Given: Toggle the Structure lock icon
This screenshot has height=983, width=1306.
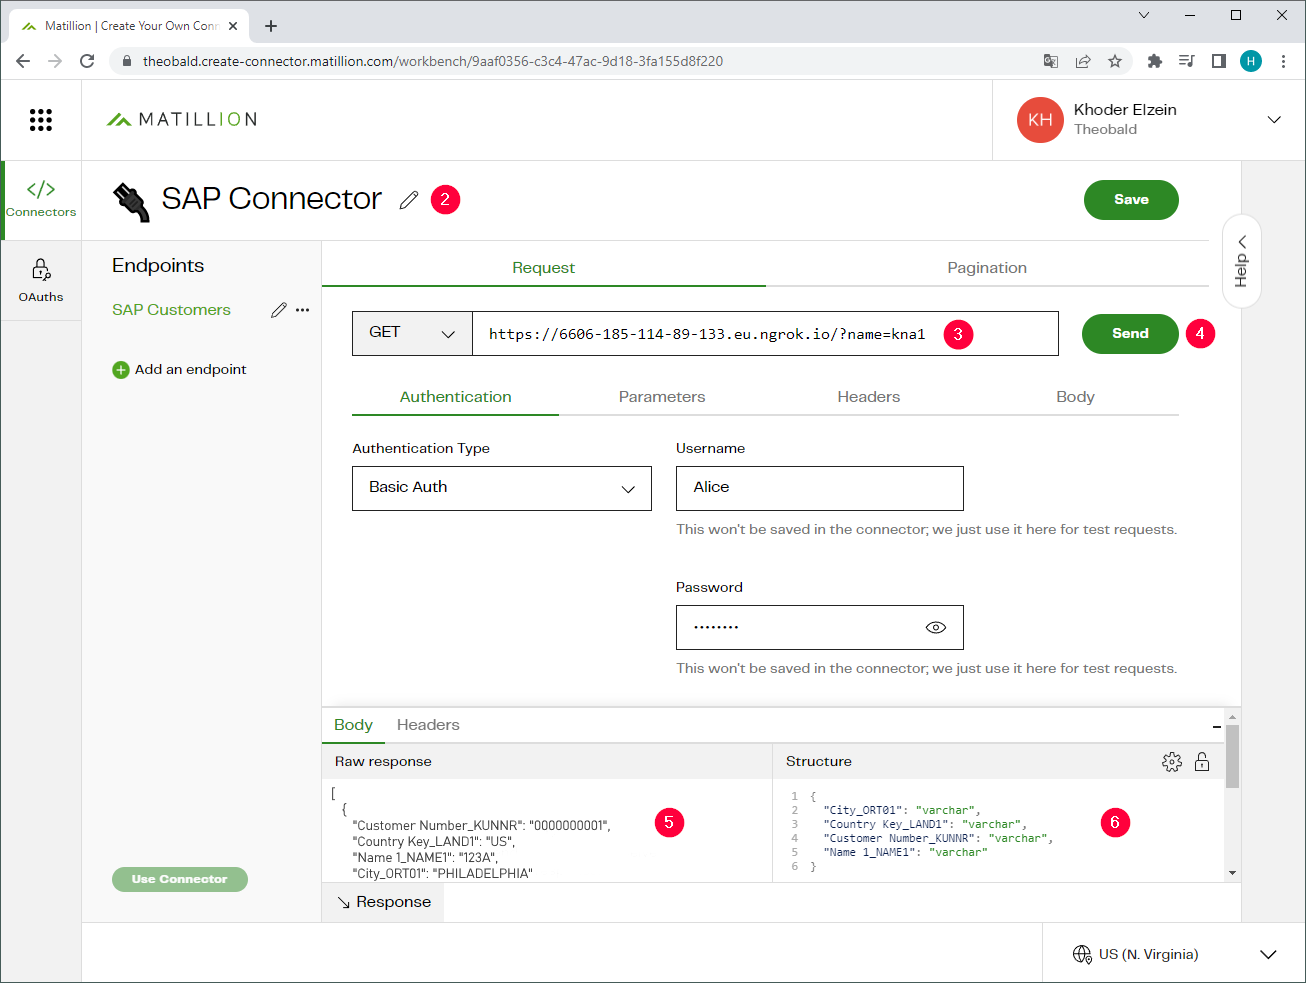Looking at the screenshot, I should click(x=1202, y=762).
